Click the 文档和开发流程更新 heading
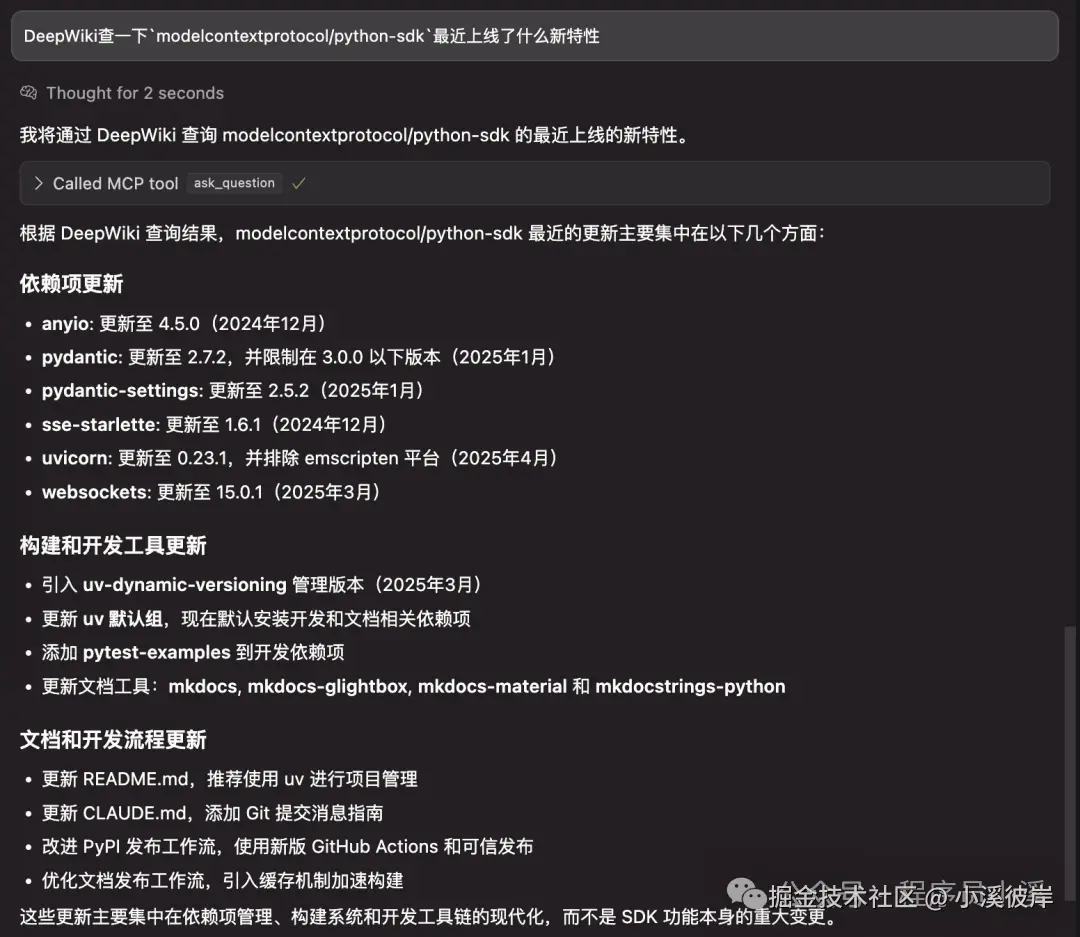 tap(113, 740)
